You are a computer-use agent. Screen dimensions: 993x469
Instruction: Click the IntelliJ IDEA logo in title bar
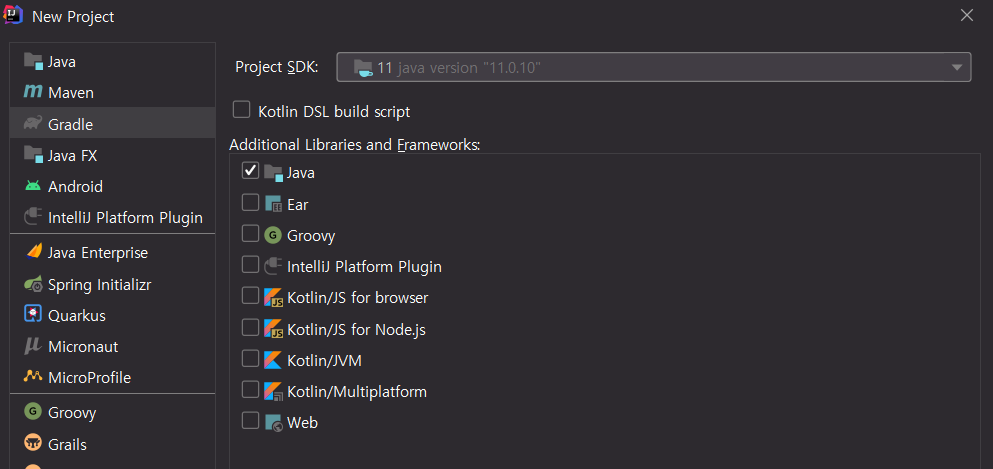(x=13, y=15)
